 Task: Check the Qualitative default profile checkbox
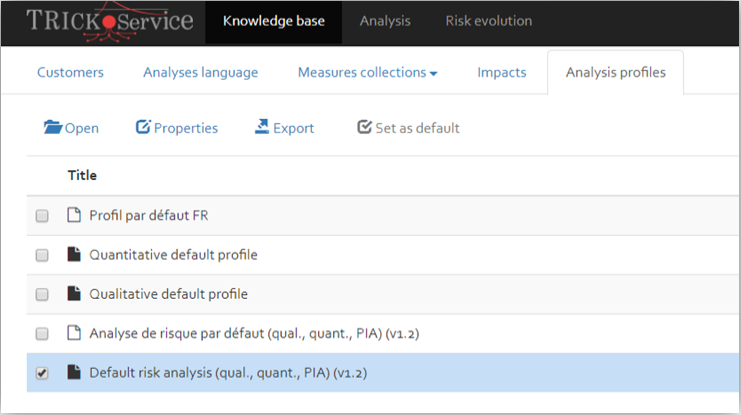pyautogui.click(x=42, y=294)
